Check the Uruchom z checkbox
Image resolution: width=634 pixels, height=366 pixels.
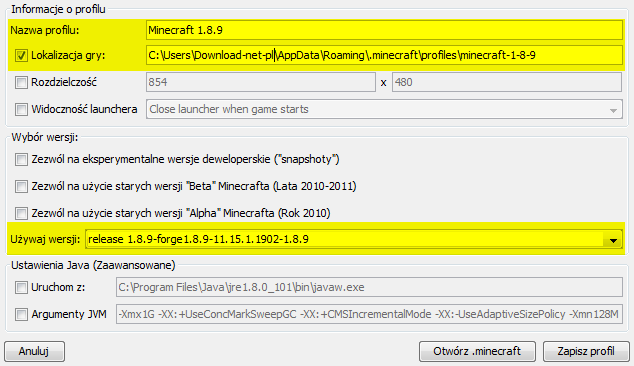21,288
